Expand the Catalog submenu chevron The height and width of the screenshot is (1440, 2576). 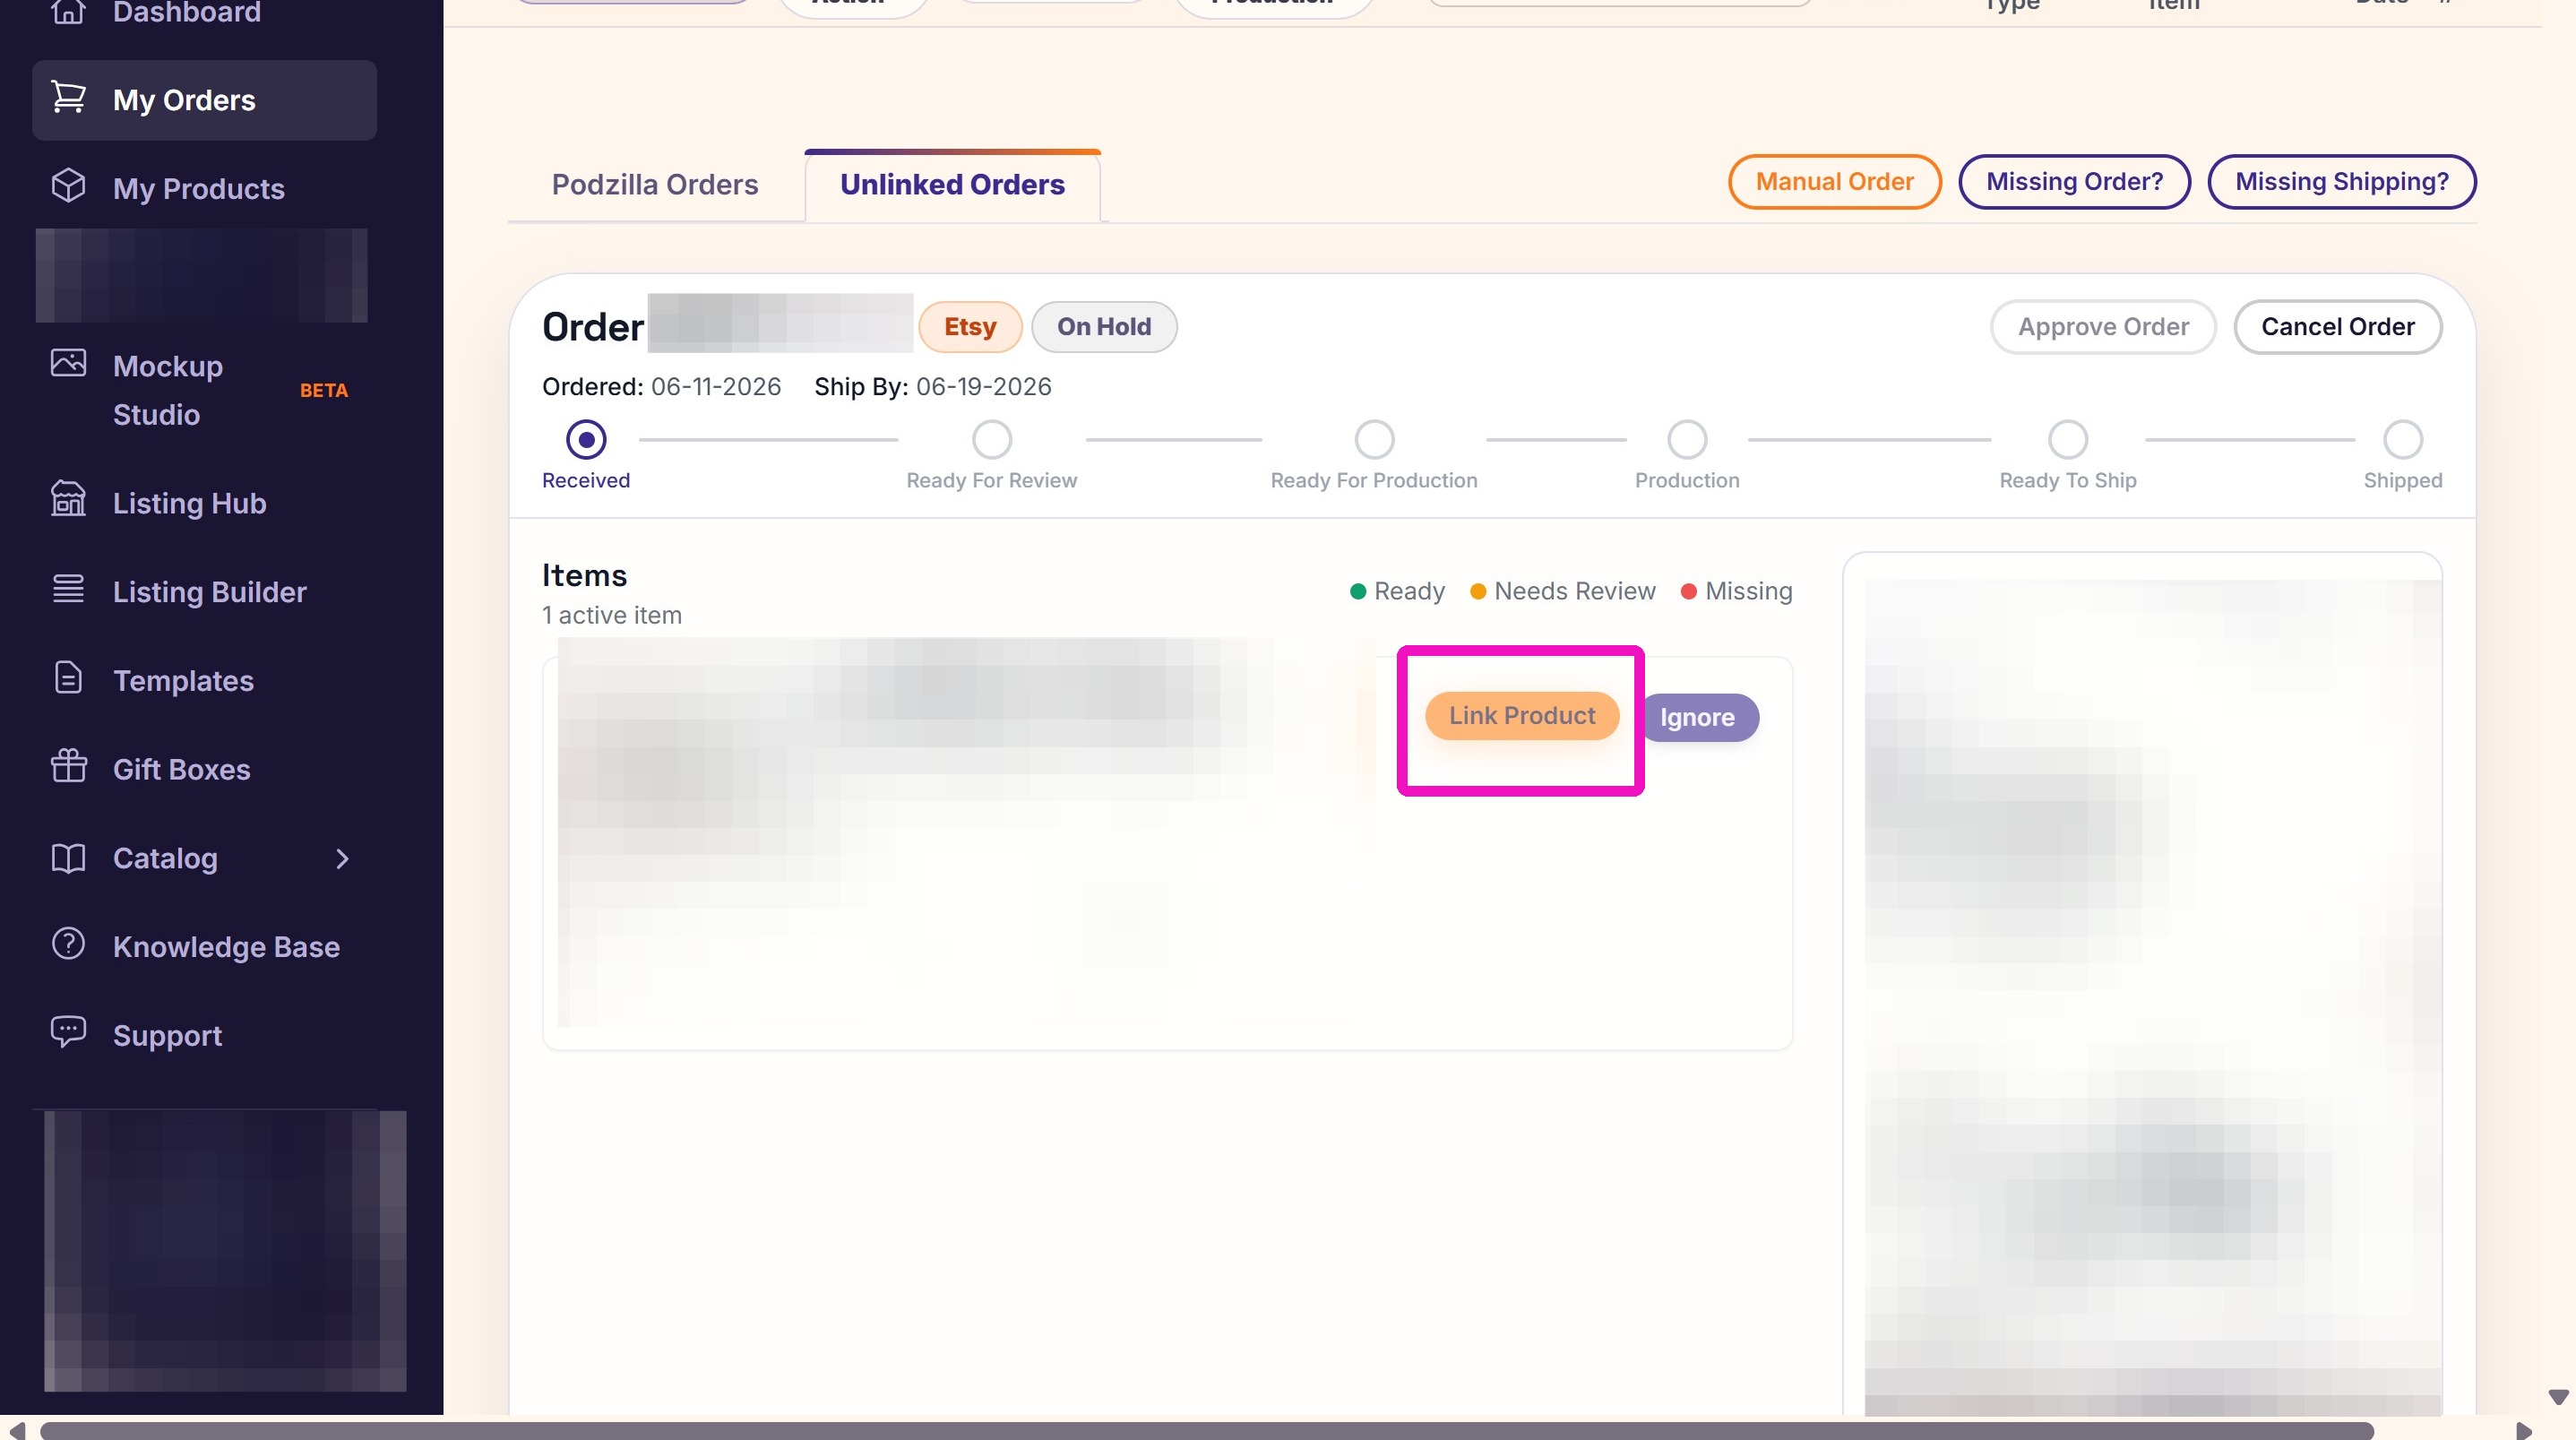pos(343,859)
